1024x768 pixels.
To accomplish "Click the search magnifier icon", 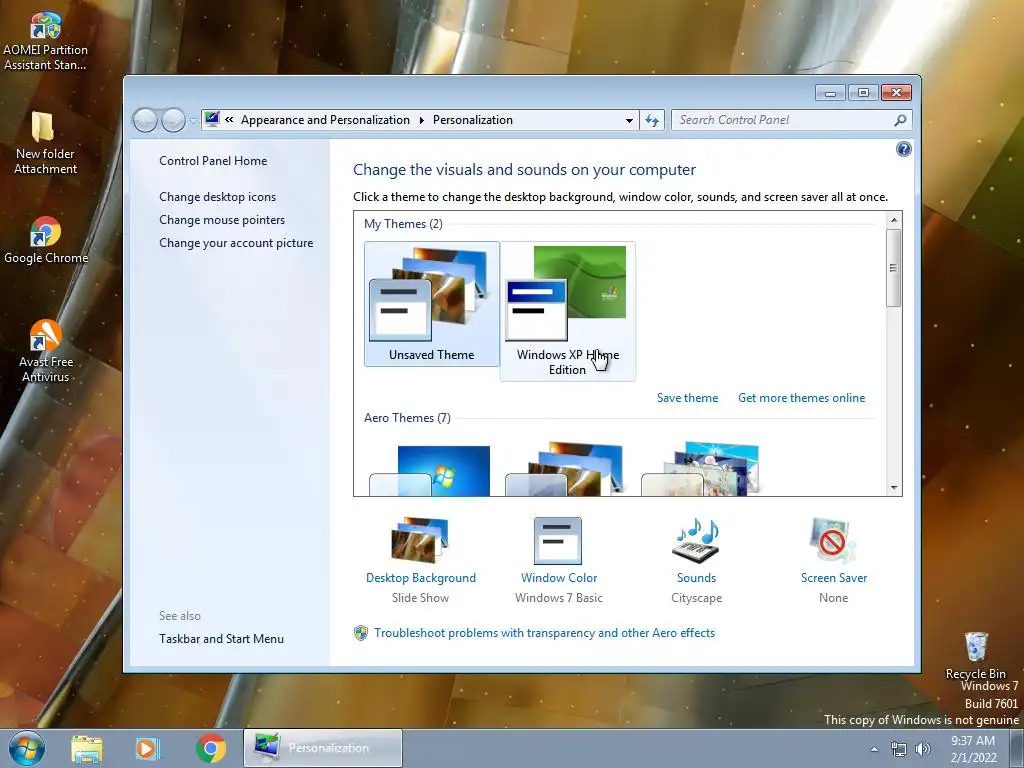I will [x=900, y=120].
